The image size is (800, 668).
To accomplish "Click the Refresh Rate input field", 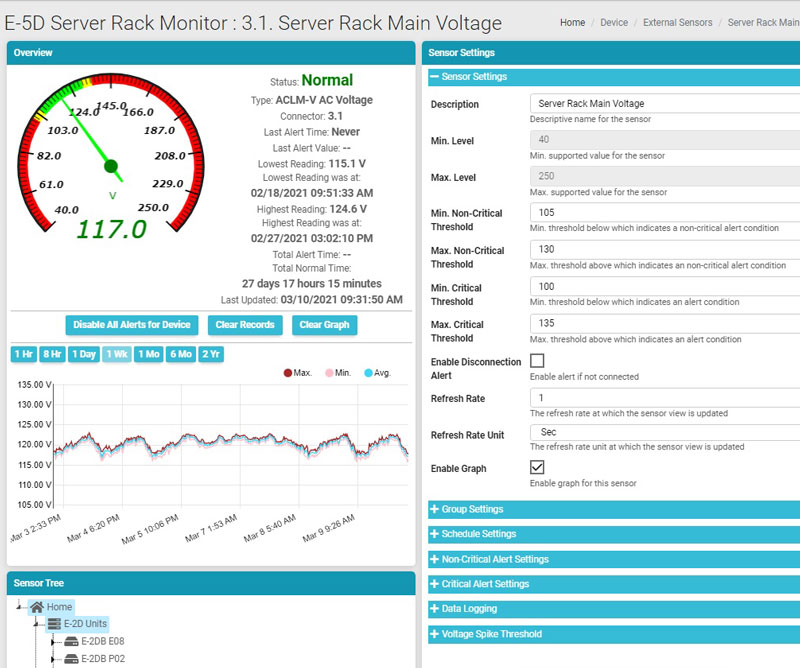I will [x=665, y=398].
